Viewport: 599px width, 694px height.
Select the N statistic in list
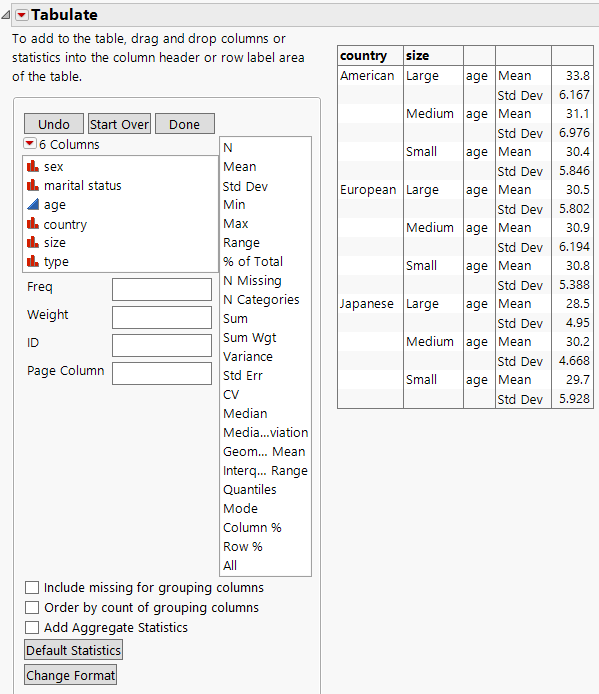[228, 147]
